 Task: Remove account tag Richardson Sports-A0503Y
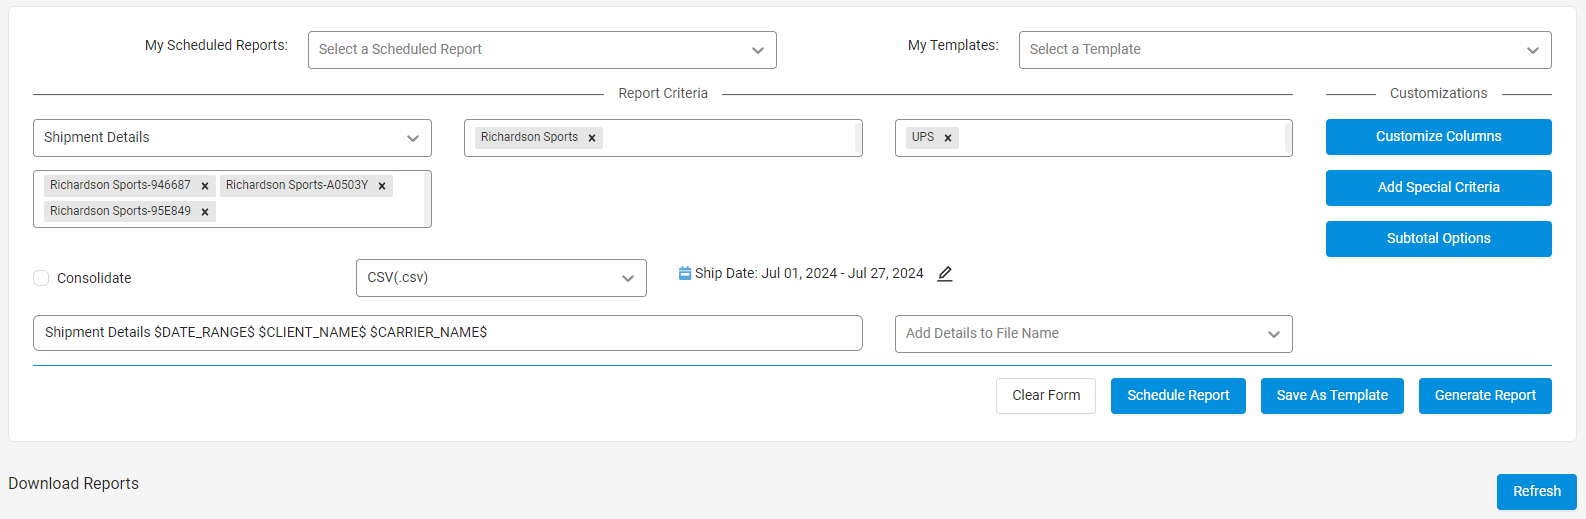pos(382,186)
